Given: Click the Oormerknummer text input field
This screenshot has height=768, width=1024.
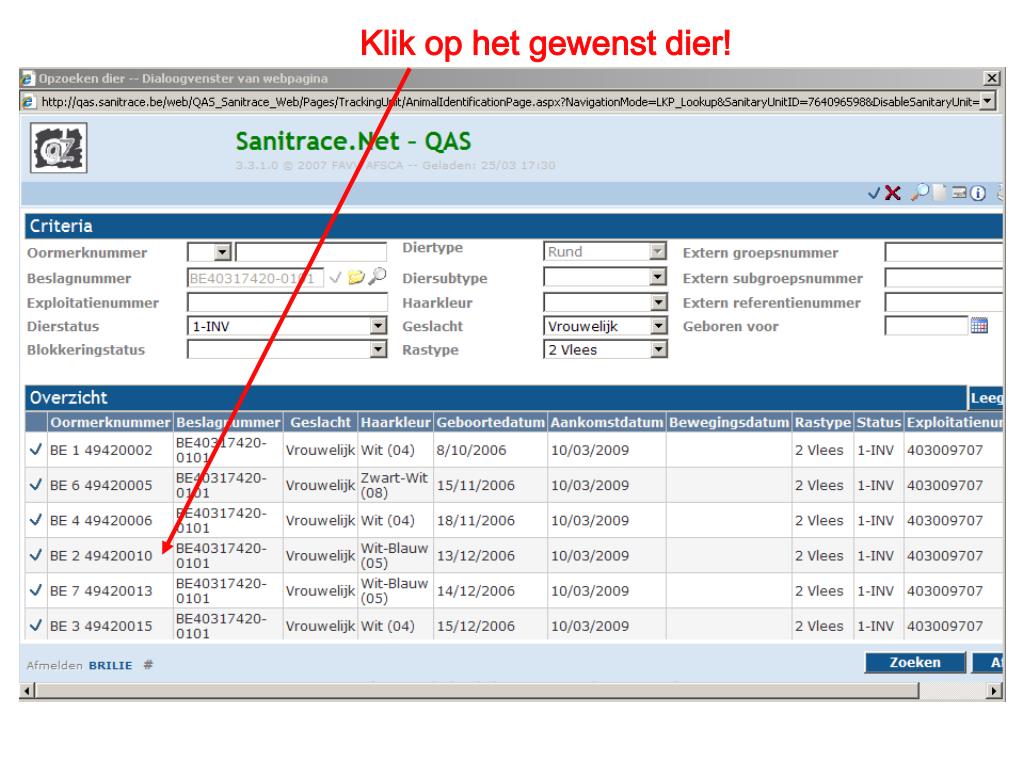Looking at the screenshot, I should click(311, 252).
